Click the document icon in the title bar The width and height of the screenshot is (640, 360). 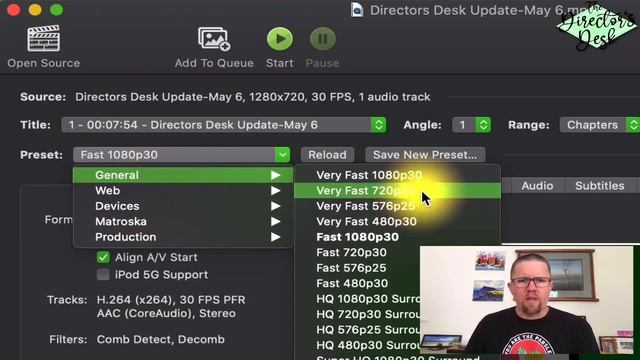pyautogui.click(x=357, y=10)
